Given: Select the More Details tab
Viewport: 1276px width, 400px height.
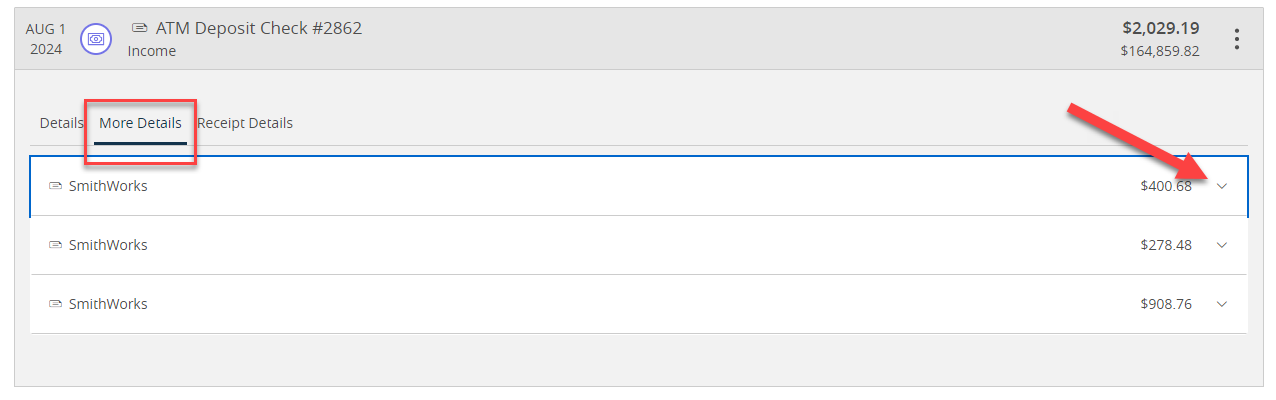Looking at the screenshot, I should [x=140, y=123].
